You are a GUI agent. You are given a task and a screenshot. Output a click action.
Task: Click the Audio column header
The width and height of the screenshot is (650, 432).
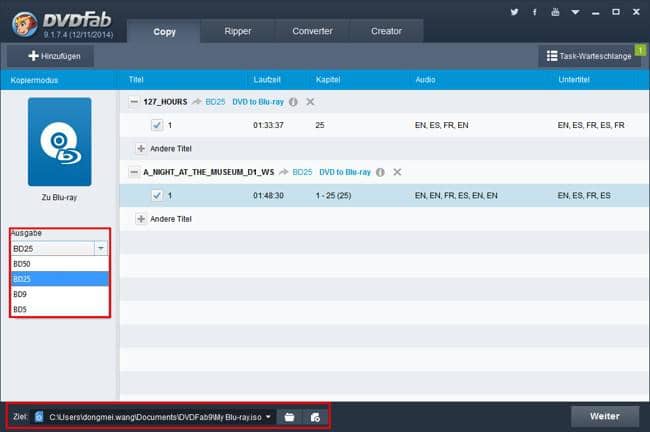coord(425,80)
